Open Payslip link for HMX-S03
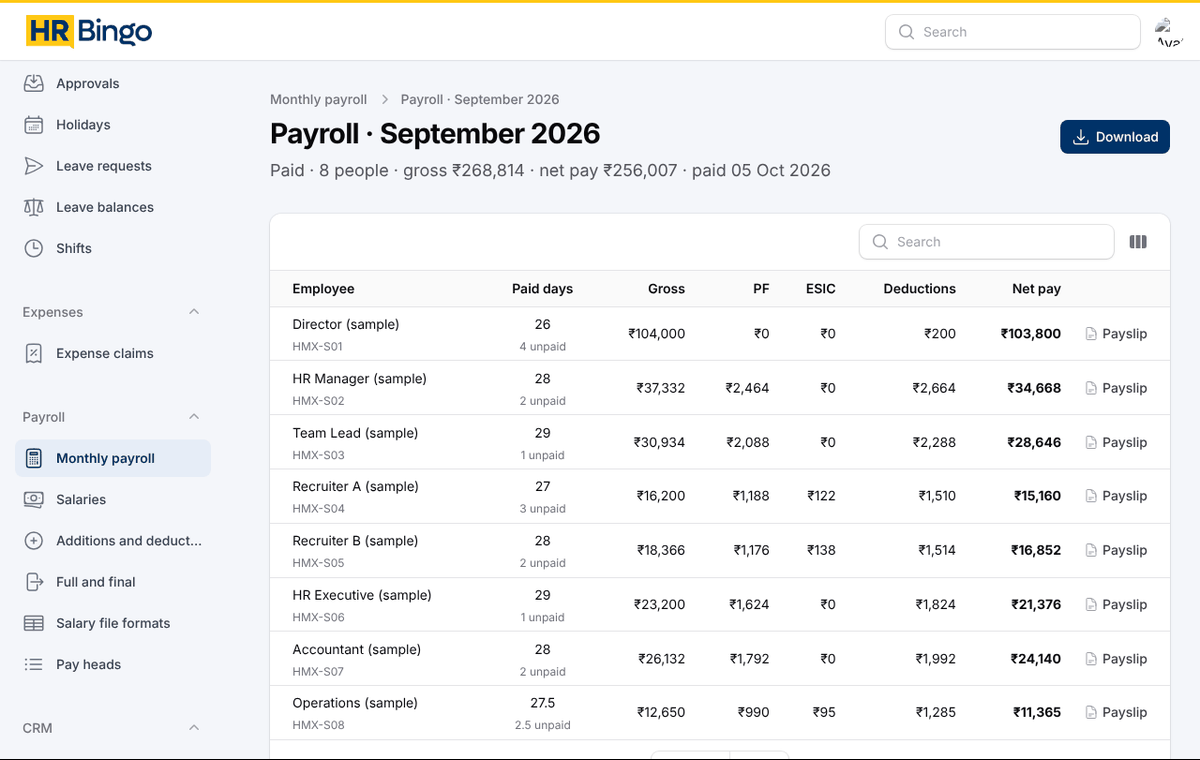 1116,442
